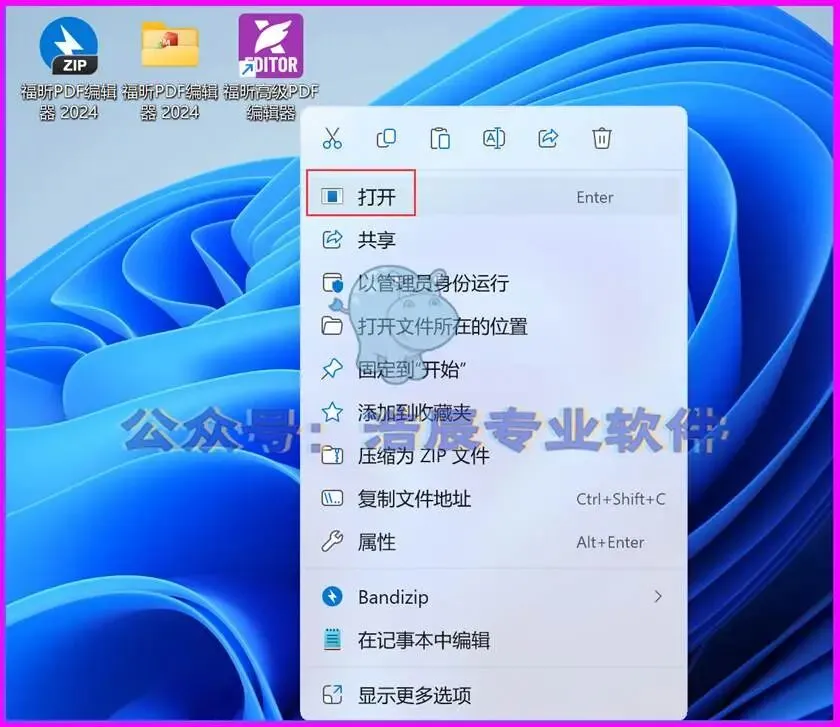This screenshot has width=840, height=727.
Task: Select the yellow folder desktop icon
Action: coord(170,45)
